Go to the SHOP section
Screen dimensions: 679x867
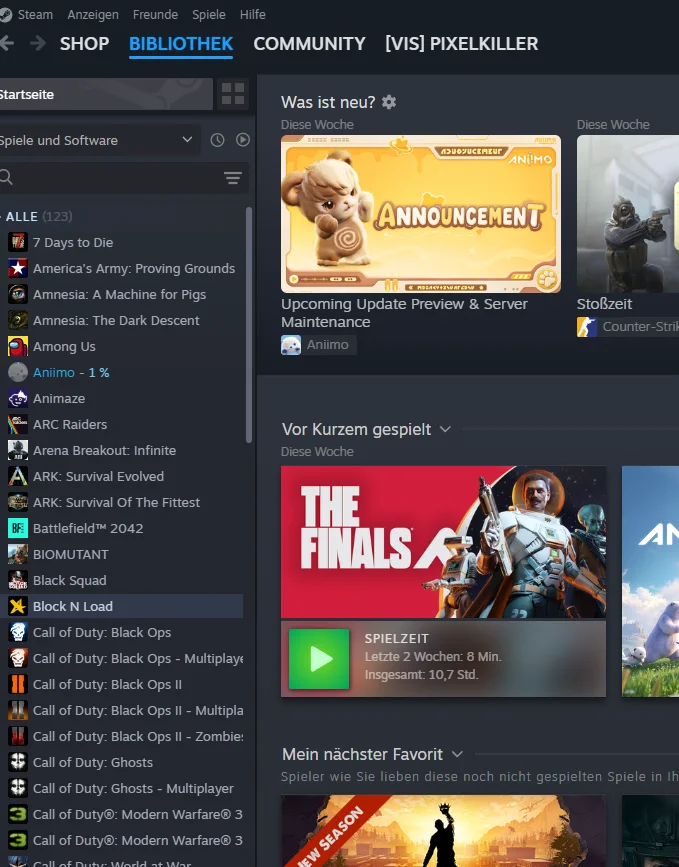point(85,44)
